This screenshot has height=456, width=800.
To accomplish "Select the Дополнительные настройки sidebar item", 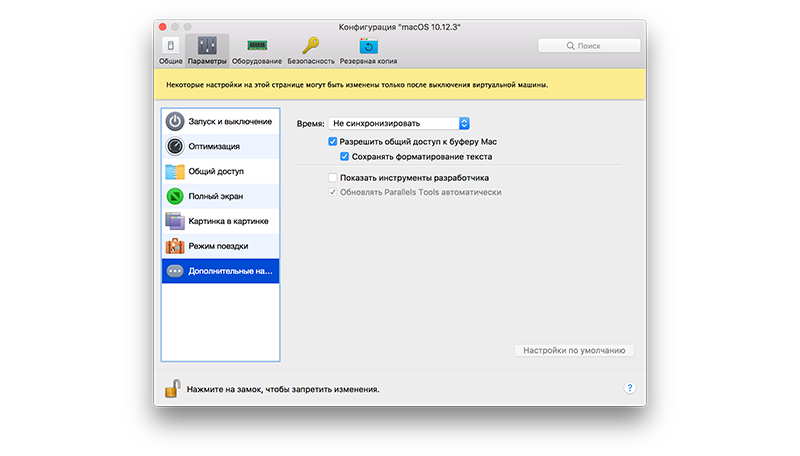I will (220, 271).
